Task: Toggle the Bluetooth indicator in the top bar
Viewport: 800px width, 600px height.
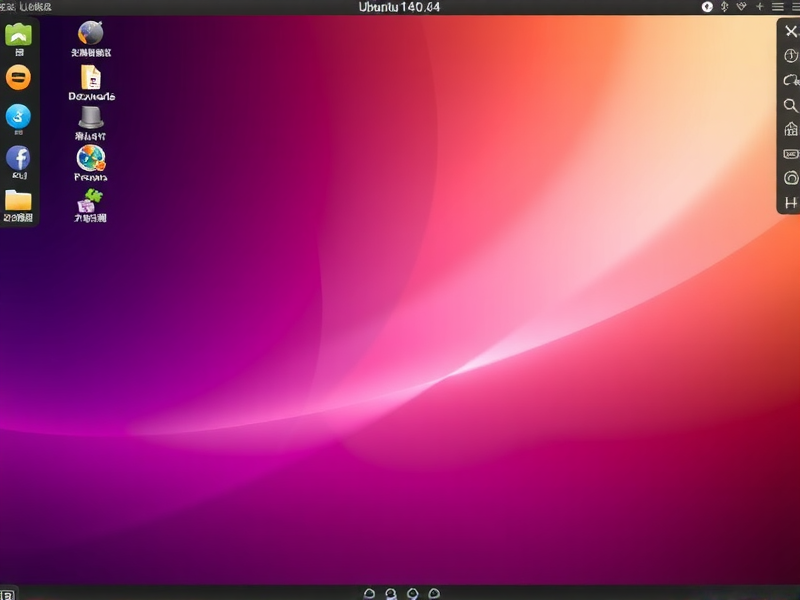Action: coord(725,5)
